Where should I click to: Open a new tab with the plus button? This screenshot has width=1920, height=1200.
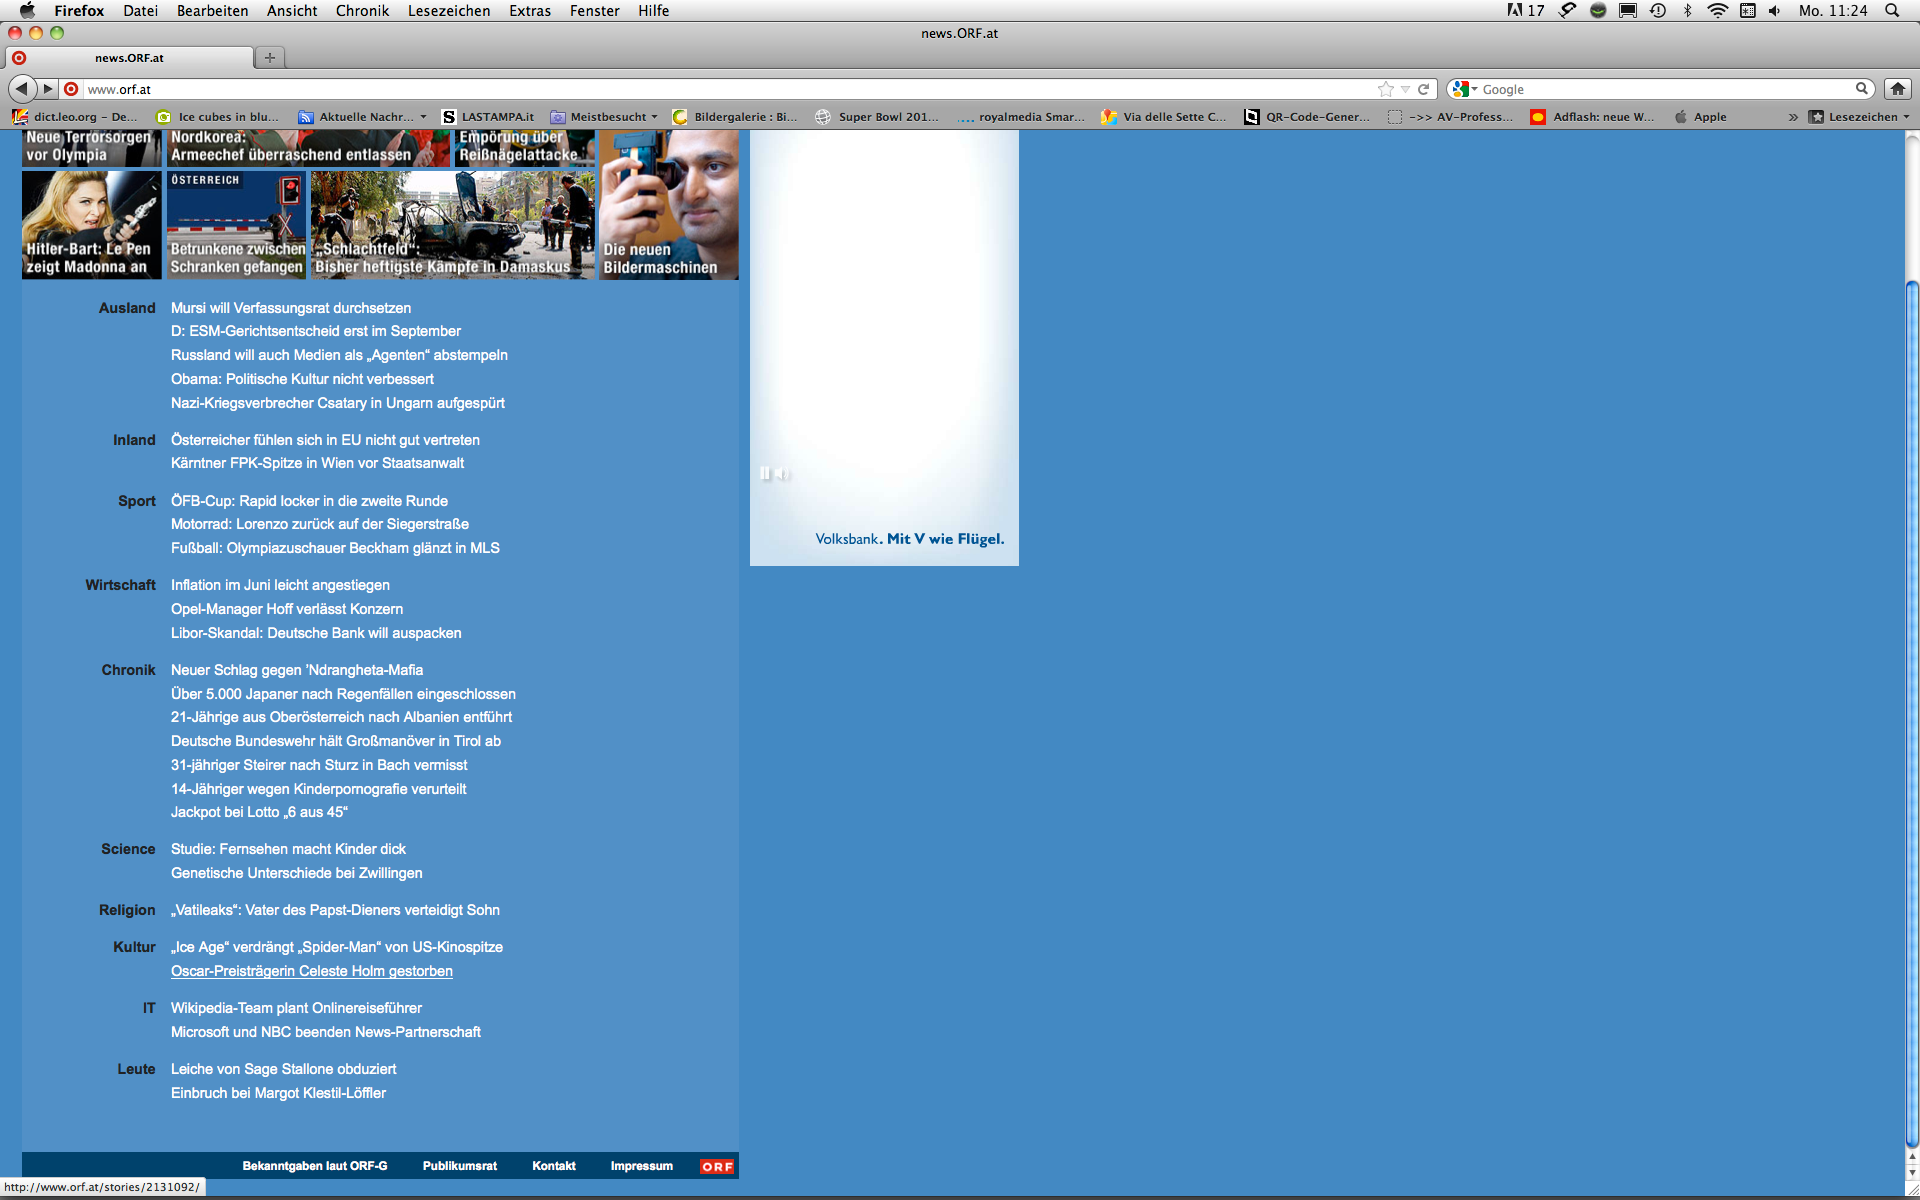coord(270,58)
